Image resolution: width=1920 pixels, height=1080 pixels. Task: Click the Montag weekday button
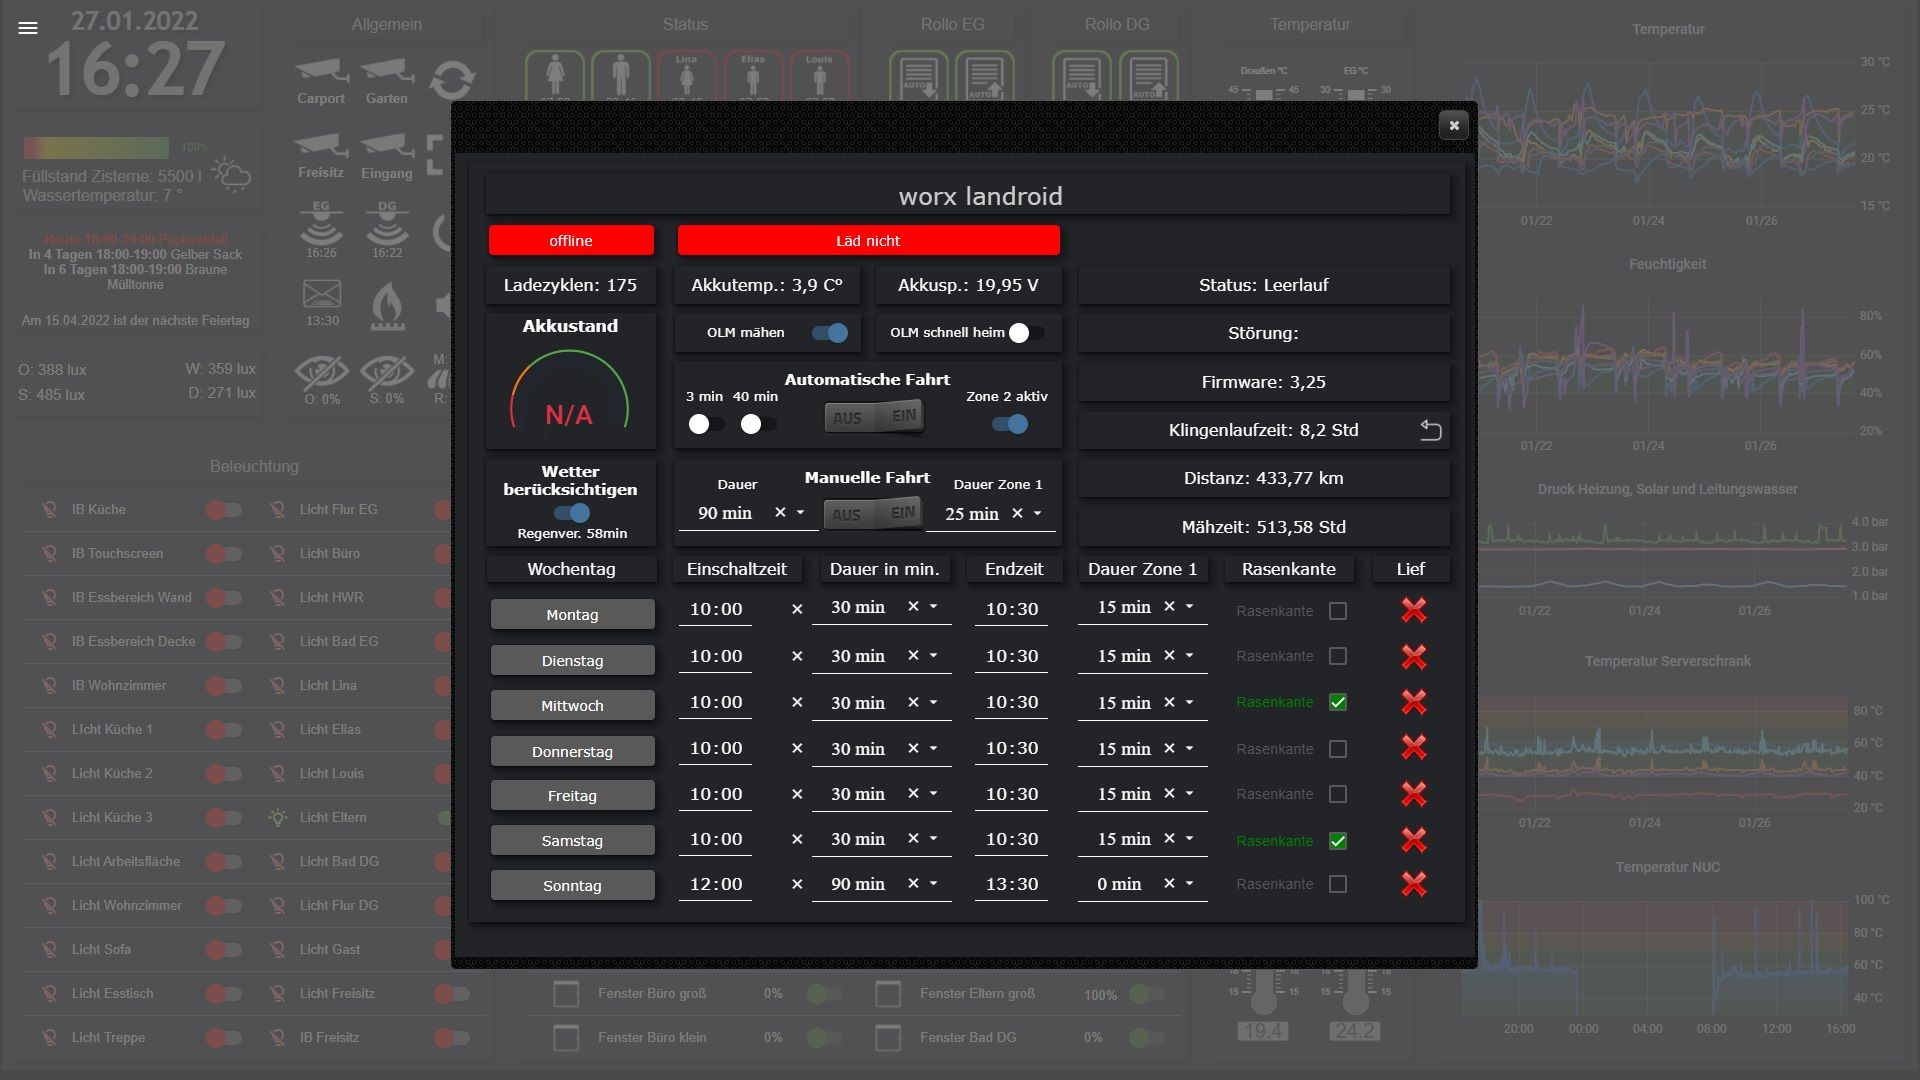pos(572,614)
